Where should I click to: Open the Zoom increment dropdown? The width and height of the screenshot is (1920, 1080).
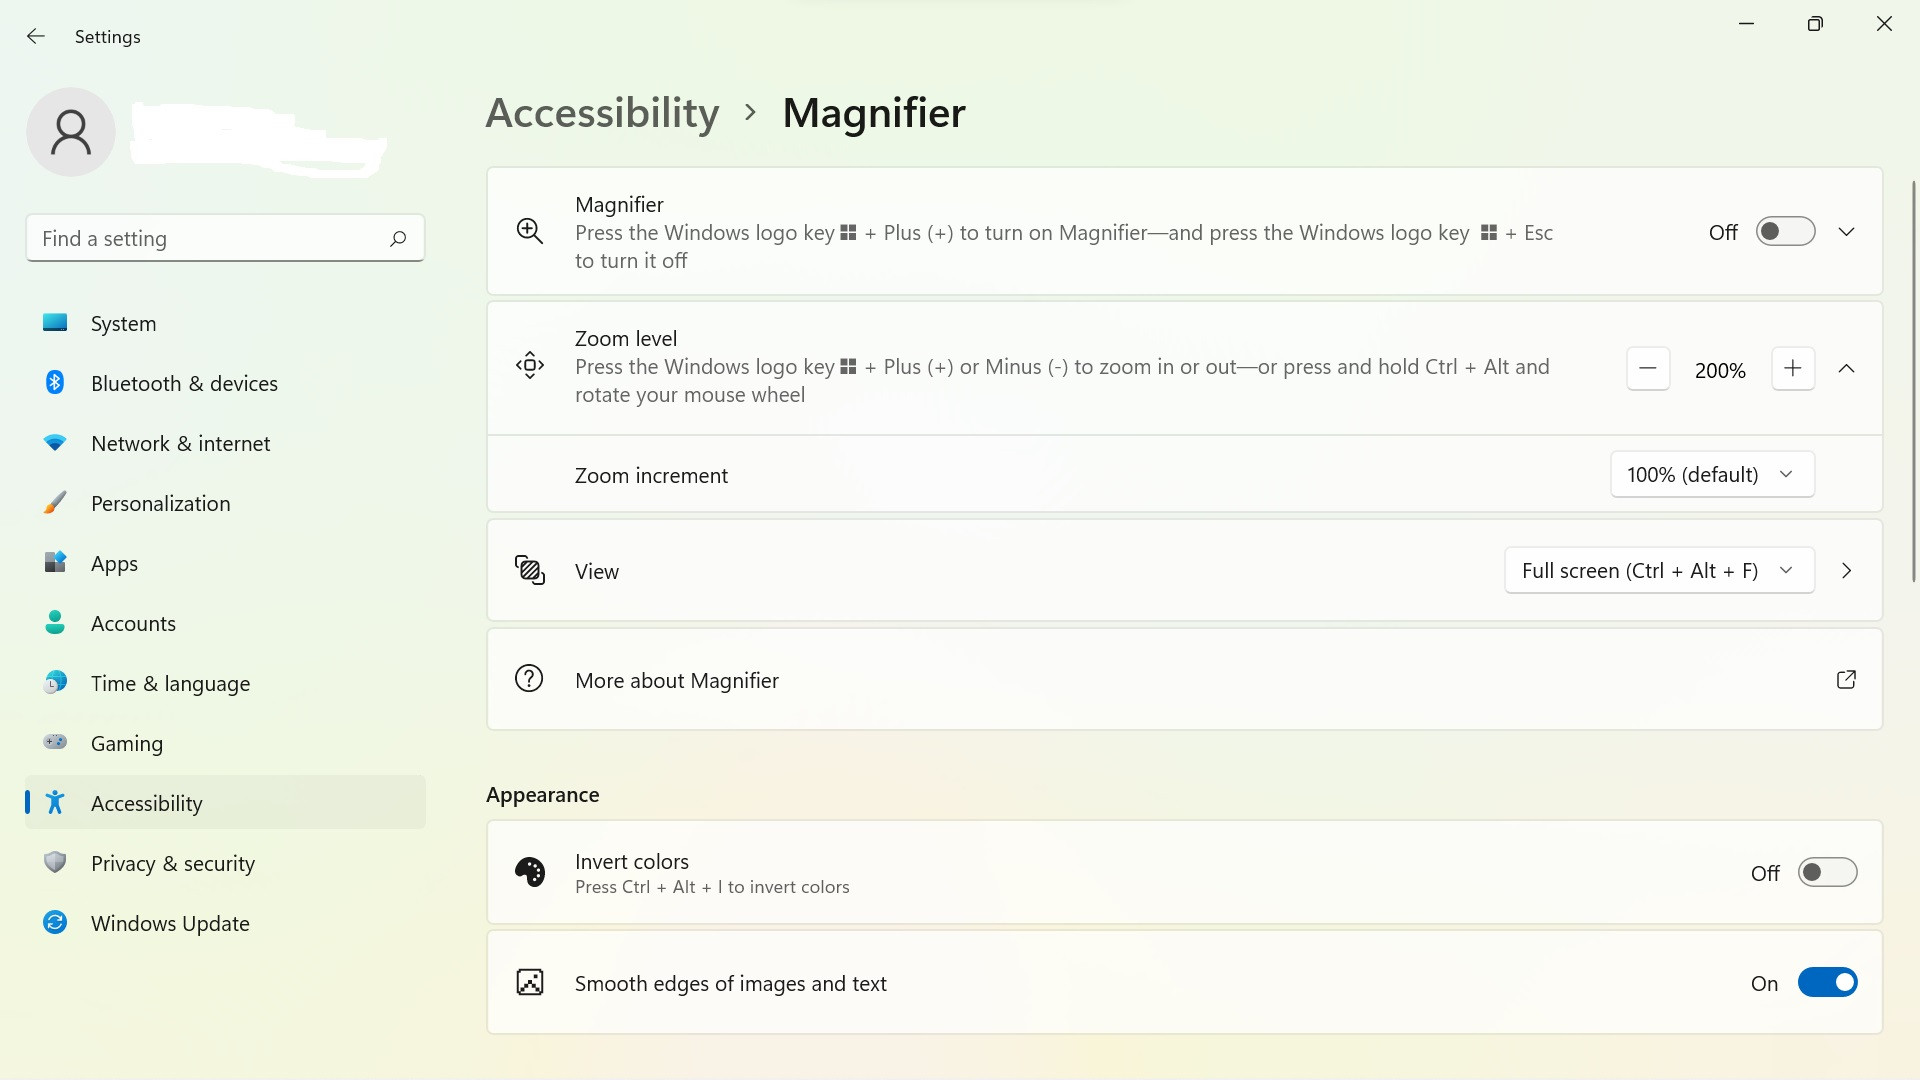(1712, 474)
